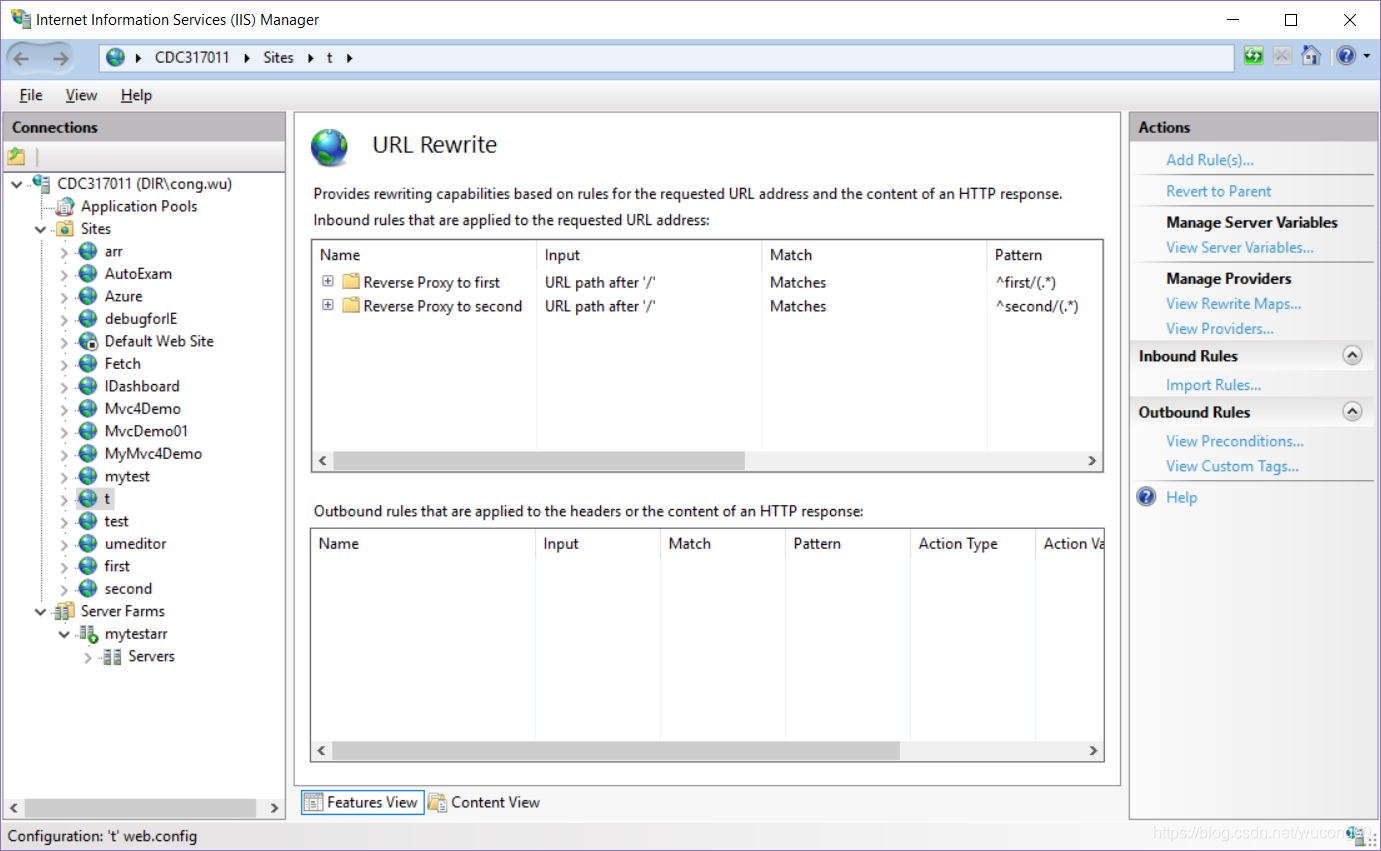Collapse the Sites tree node
Image resolution: width=1381 pixels, height=851 pixels.
click(41, 229)
